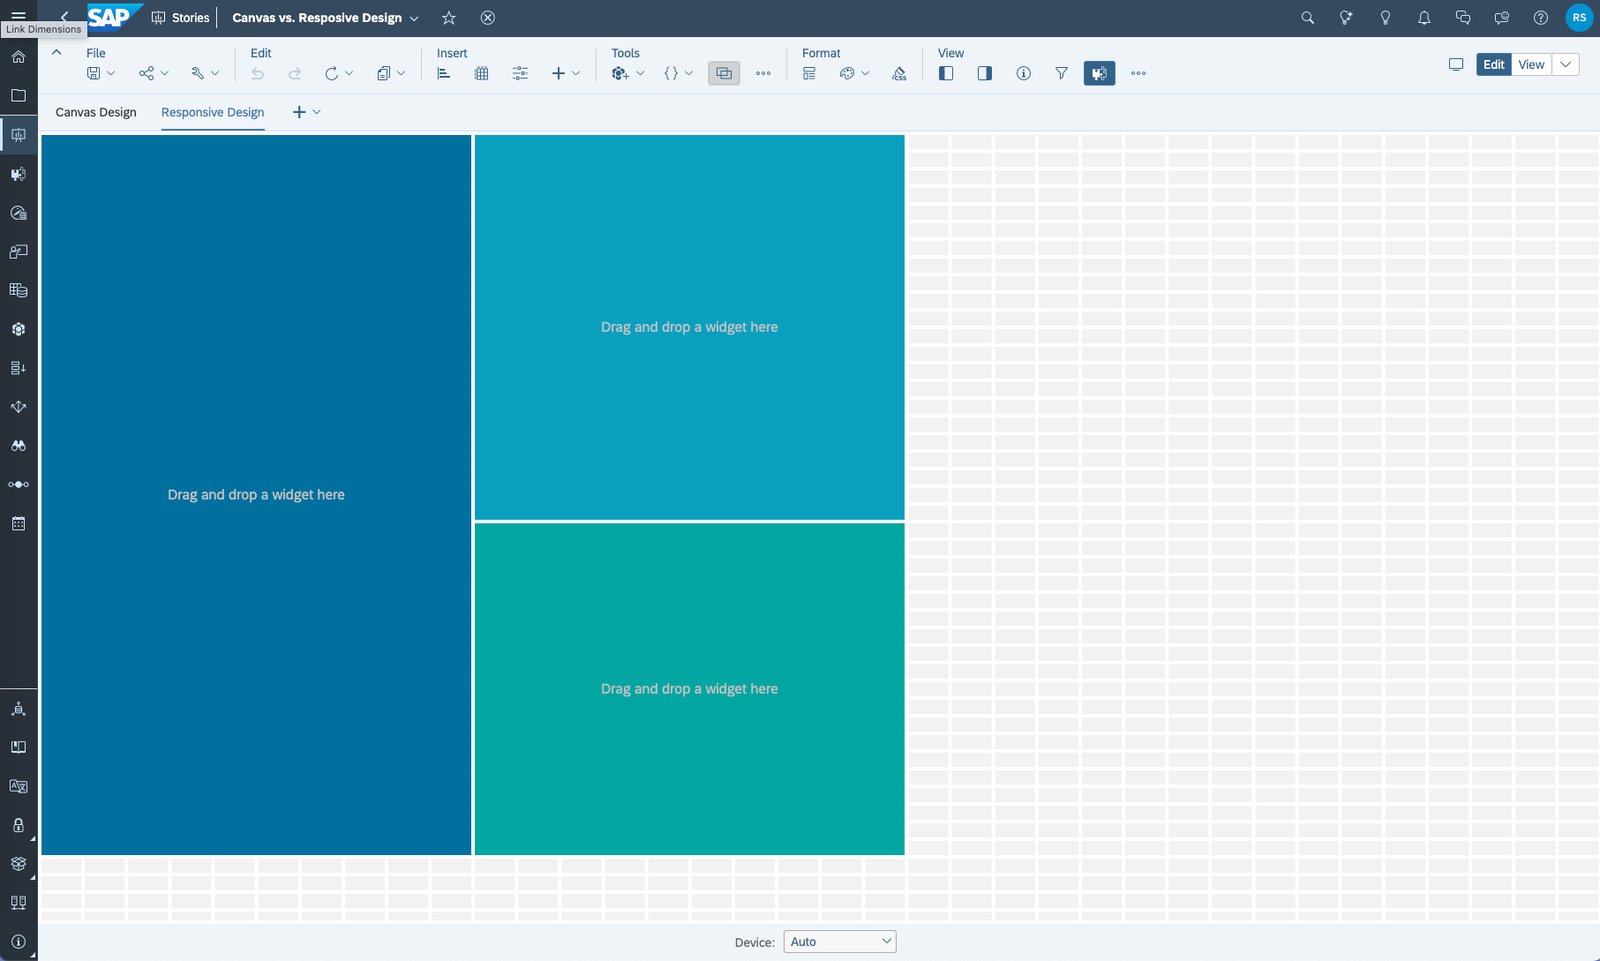This screenshot has width=1600, height=961.
Task: Expand the story title dropdown arrow
Action: [414, 18]
